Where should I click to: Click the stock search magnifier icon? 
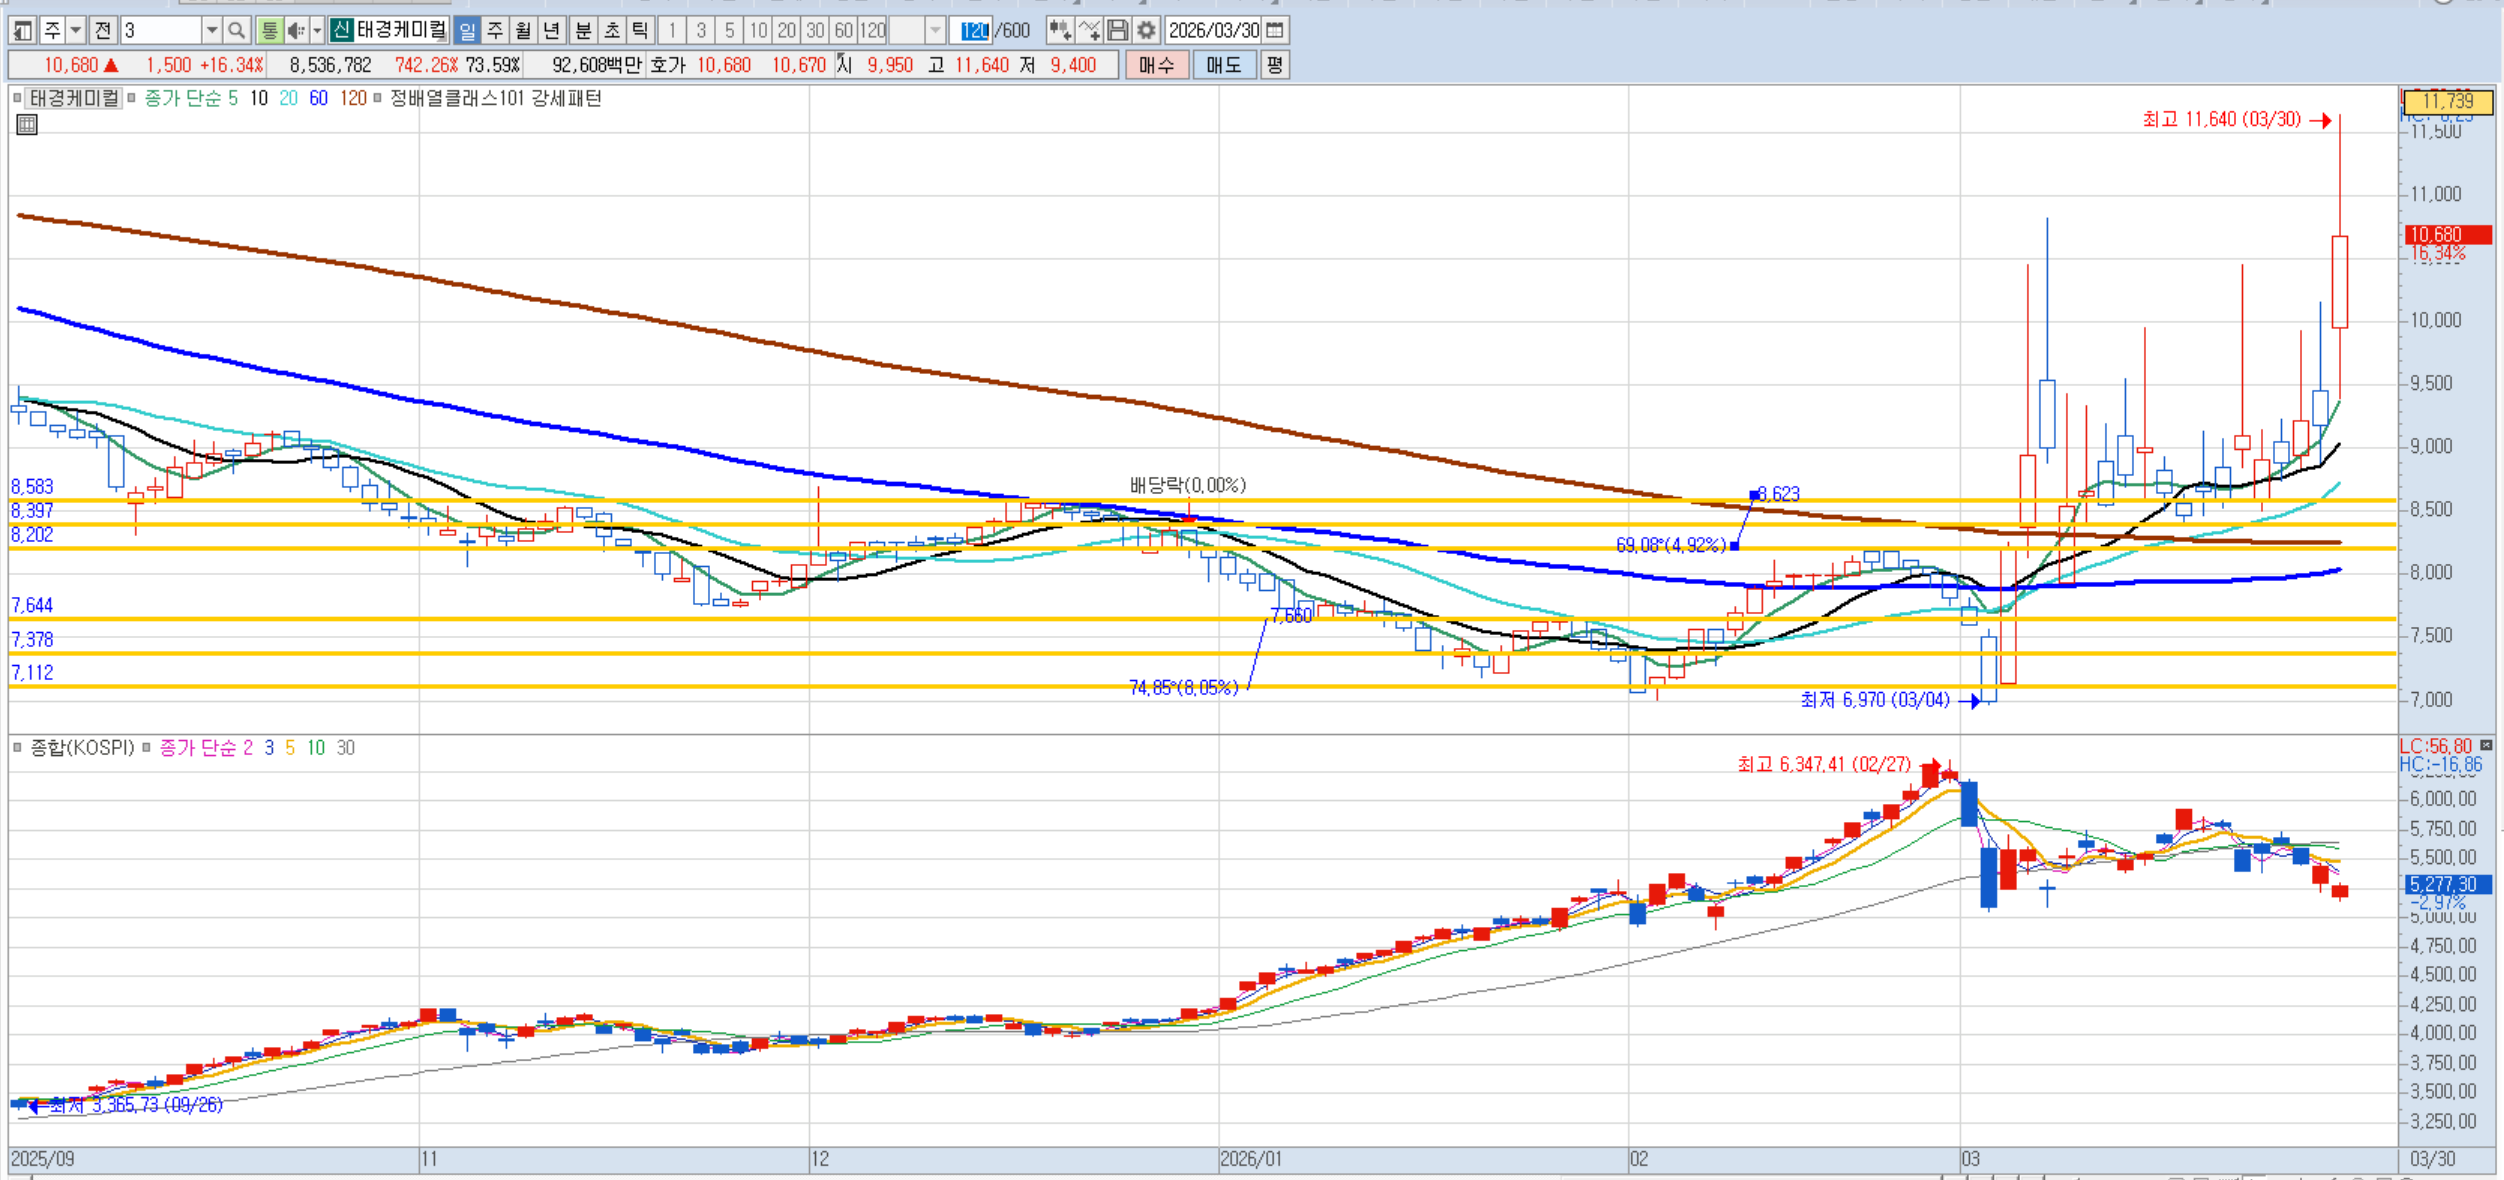(x=236, y=31)
